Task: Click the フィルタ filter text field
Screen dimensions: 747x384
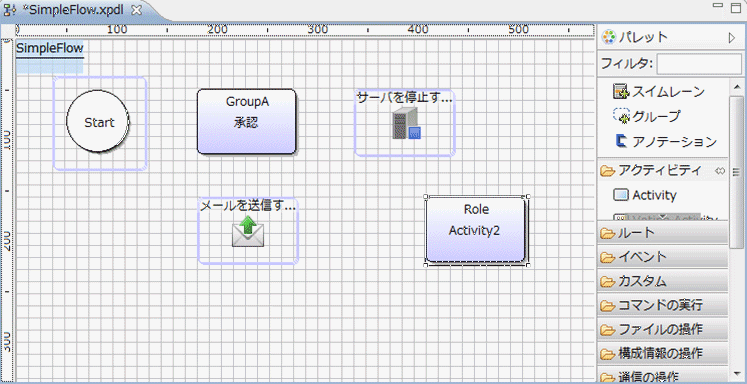Action: coord(699,63)
